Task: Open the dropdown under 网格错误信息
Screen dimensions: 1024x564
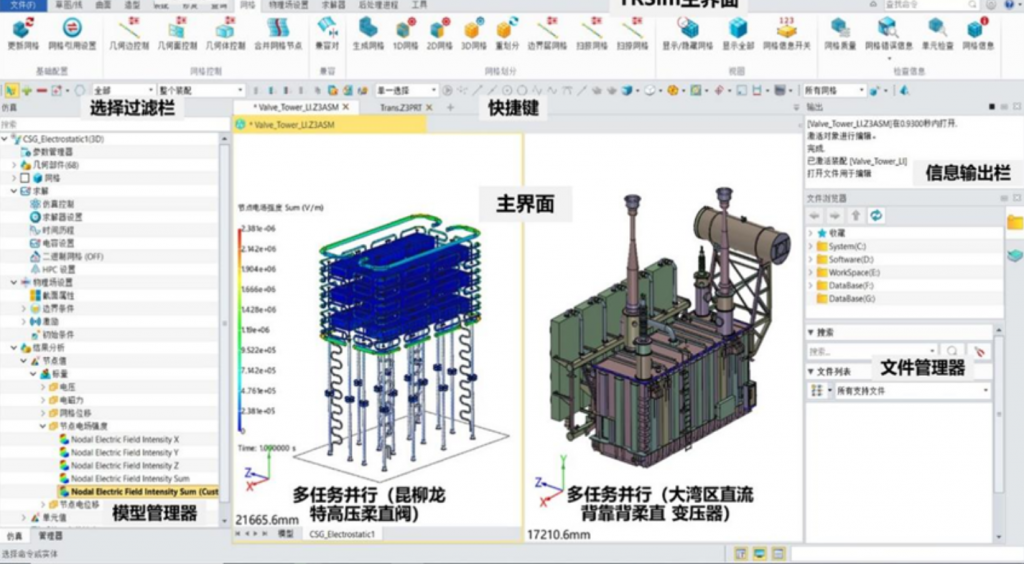Action: (888, 58)
